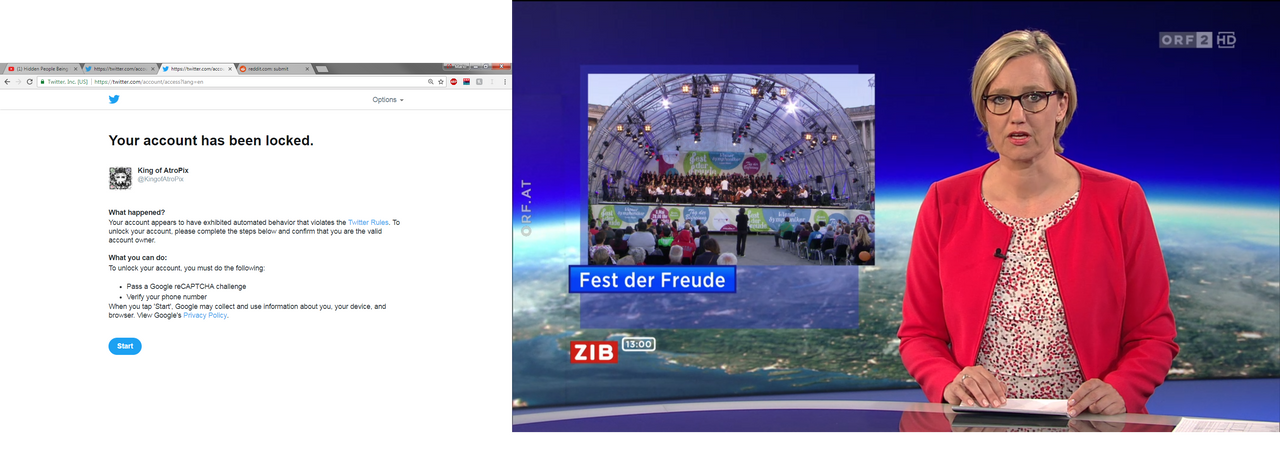Open Google's Privacy Policy link

click(205, 315)
